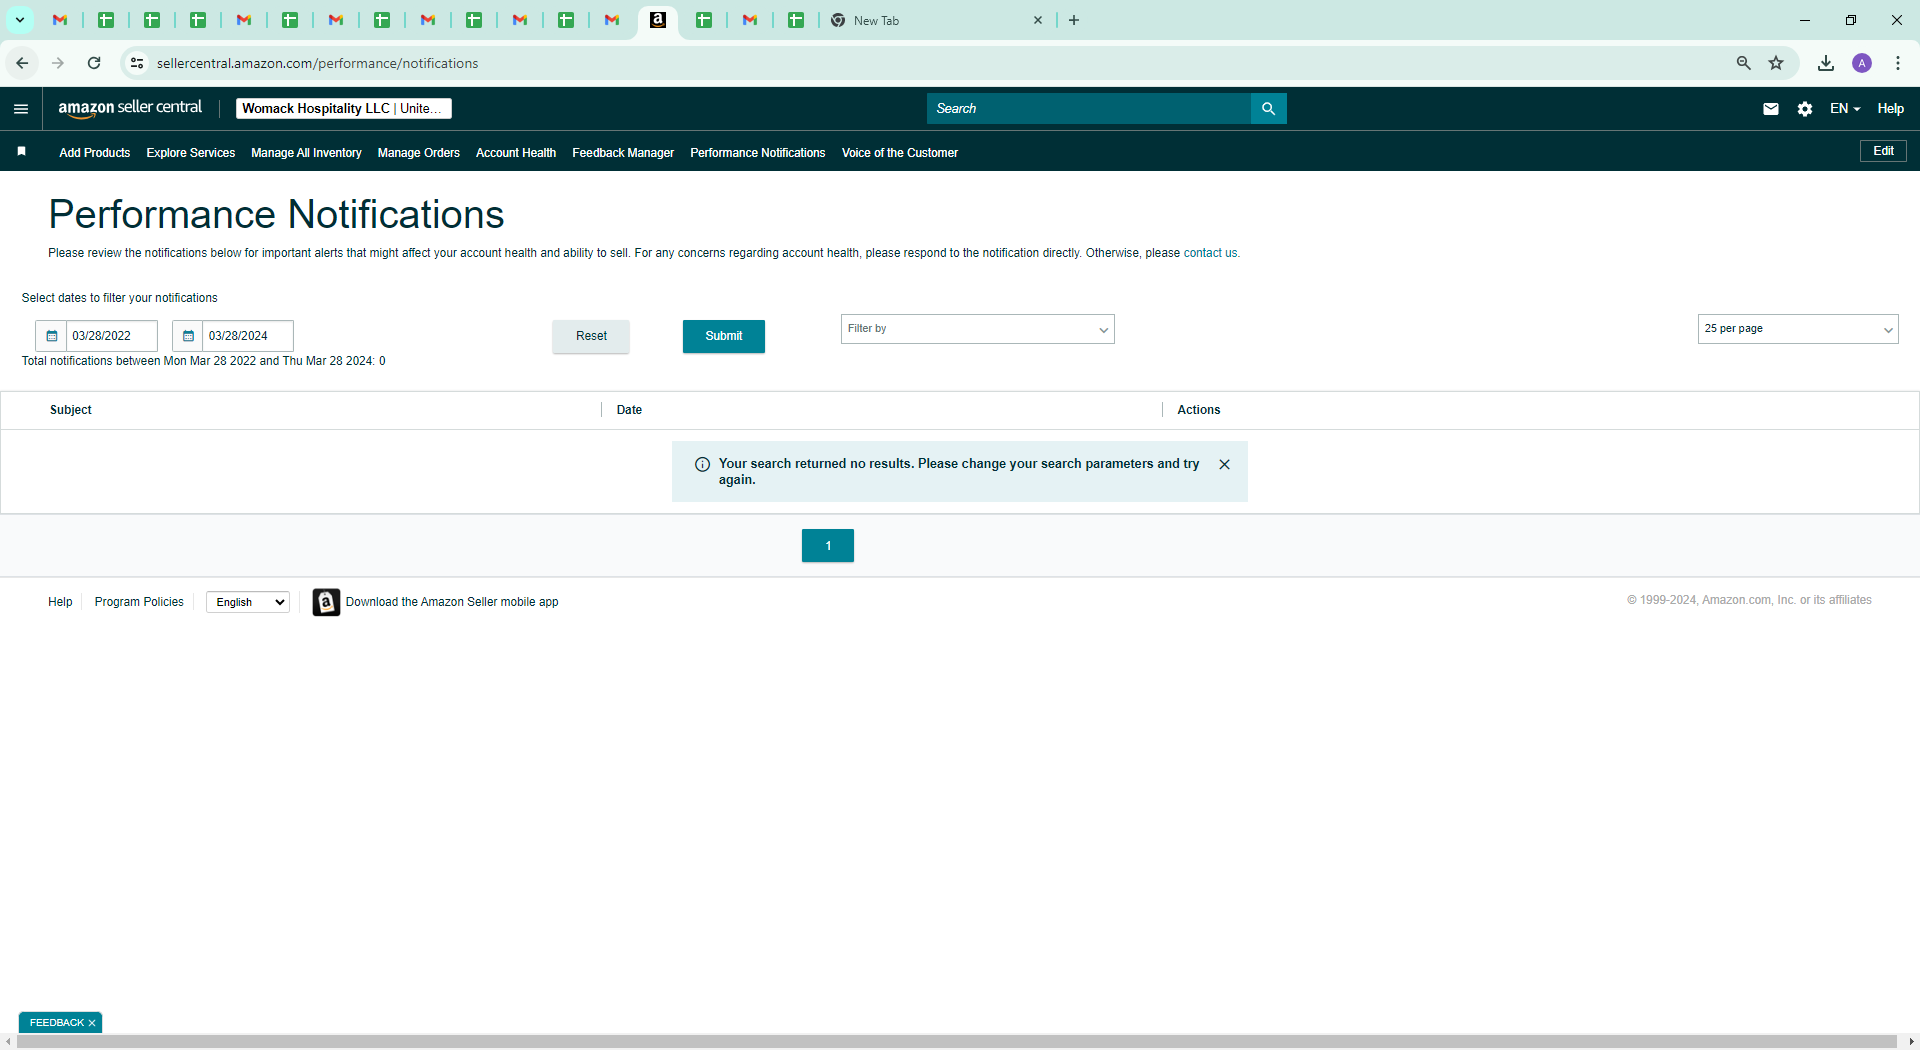Submit the date filter

[724, 336]
